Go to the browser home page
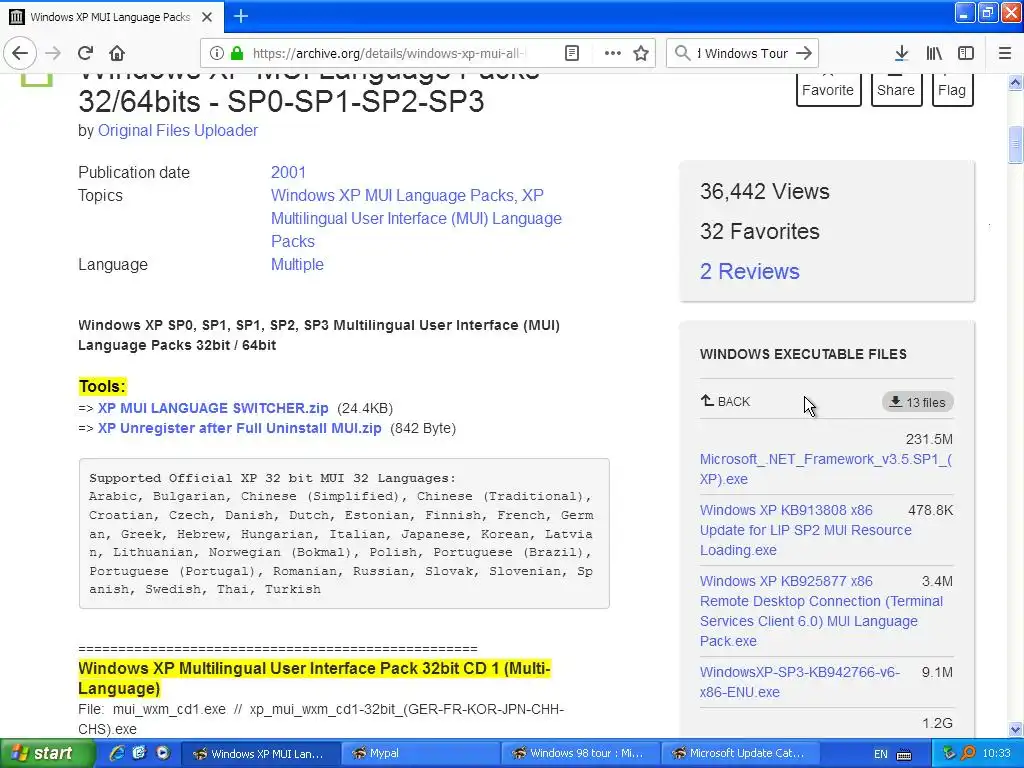 116,53
